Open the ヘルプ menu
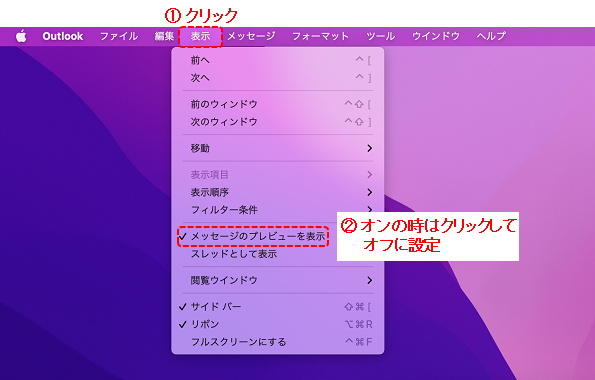The height and width of the screenshot is (380, 595). tap(491, 36)
